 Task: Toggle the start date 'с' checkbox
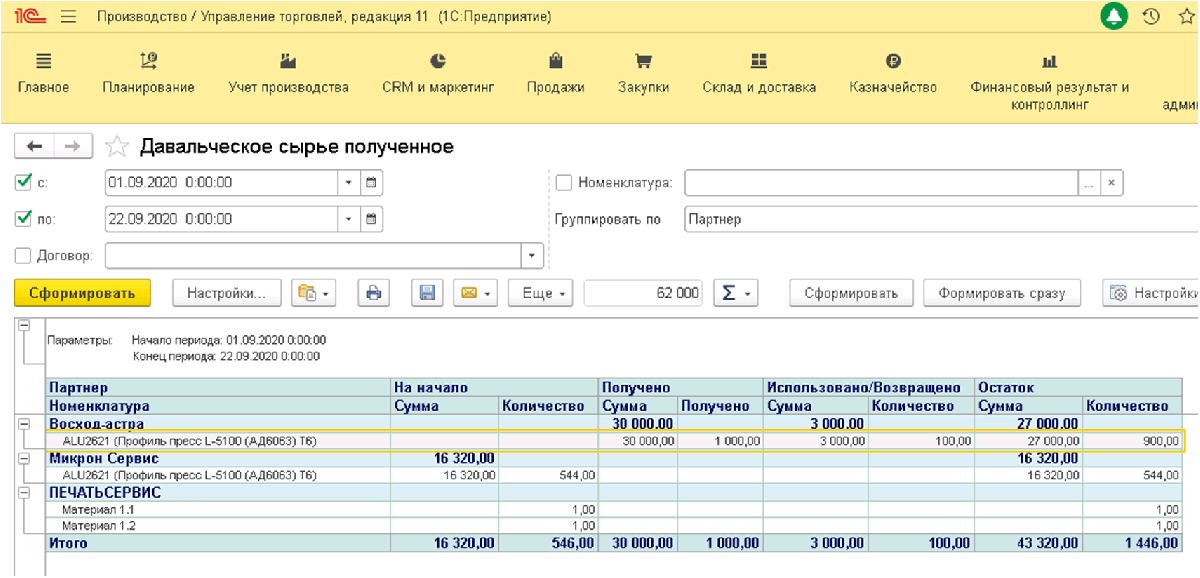point(24,183)
